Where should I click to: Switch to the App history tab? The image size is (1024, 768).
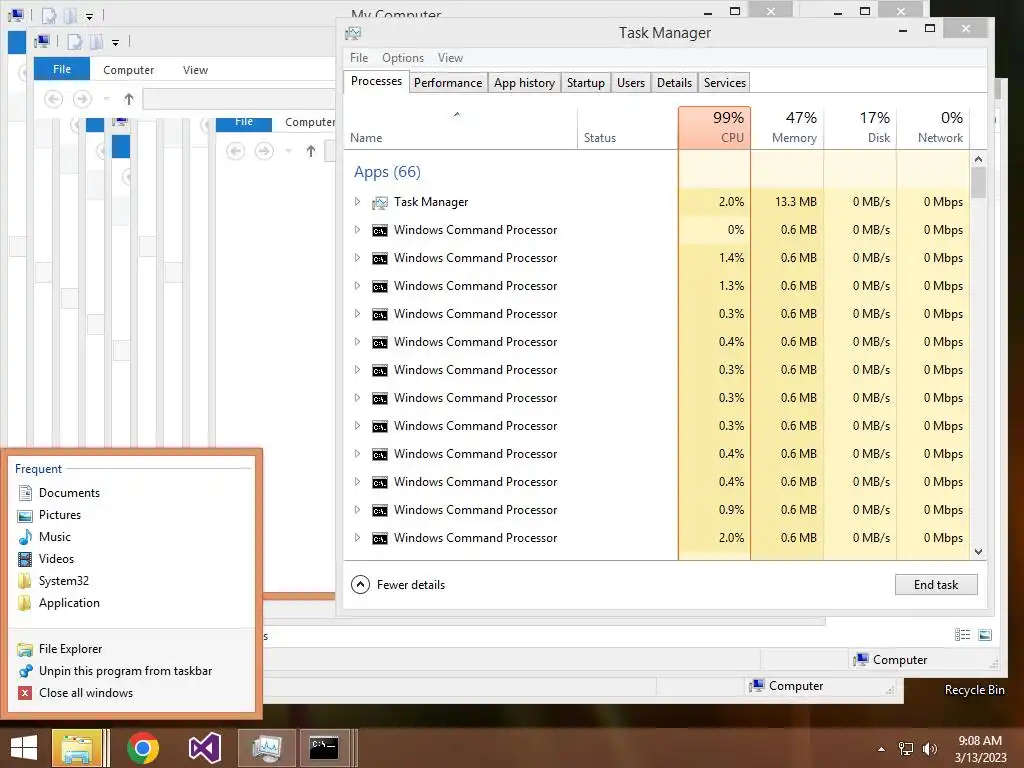pos(524,83)
